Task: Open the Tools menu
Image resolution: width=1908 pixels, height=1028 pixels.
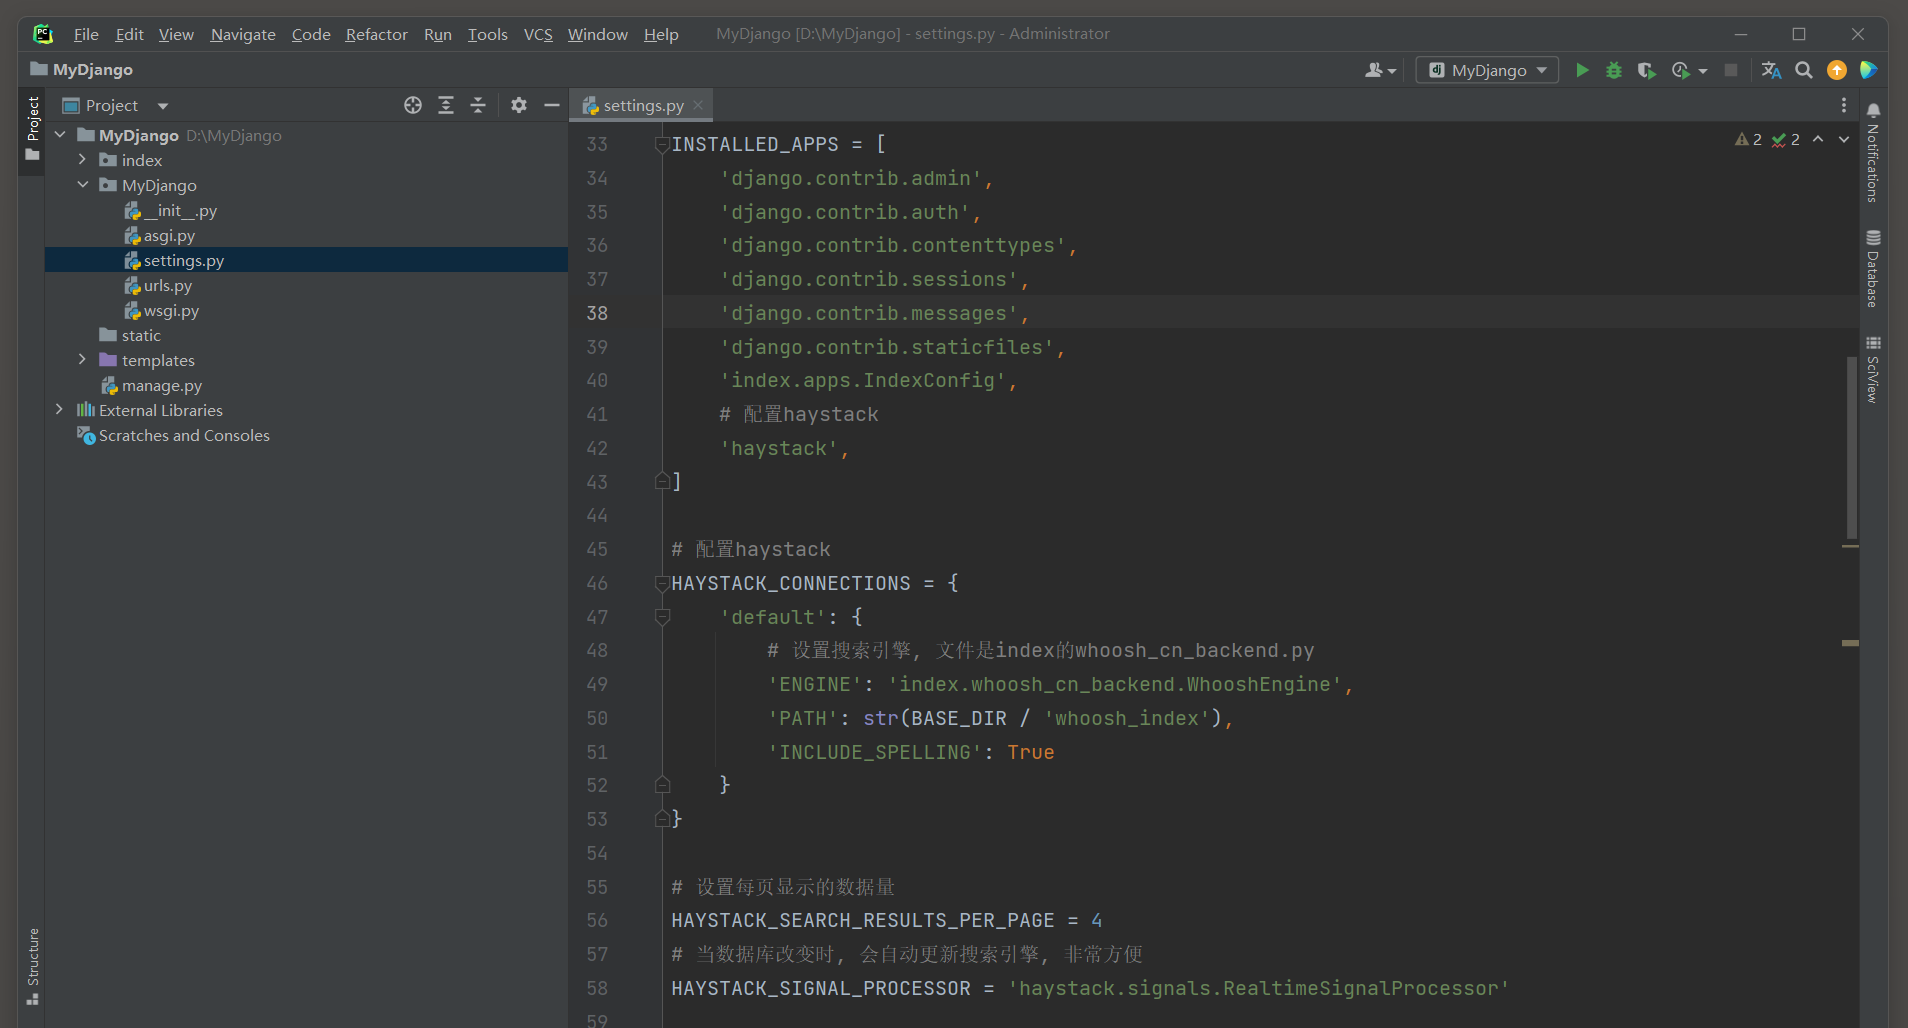Action: tap(487, 34)
